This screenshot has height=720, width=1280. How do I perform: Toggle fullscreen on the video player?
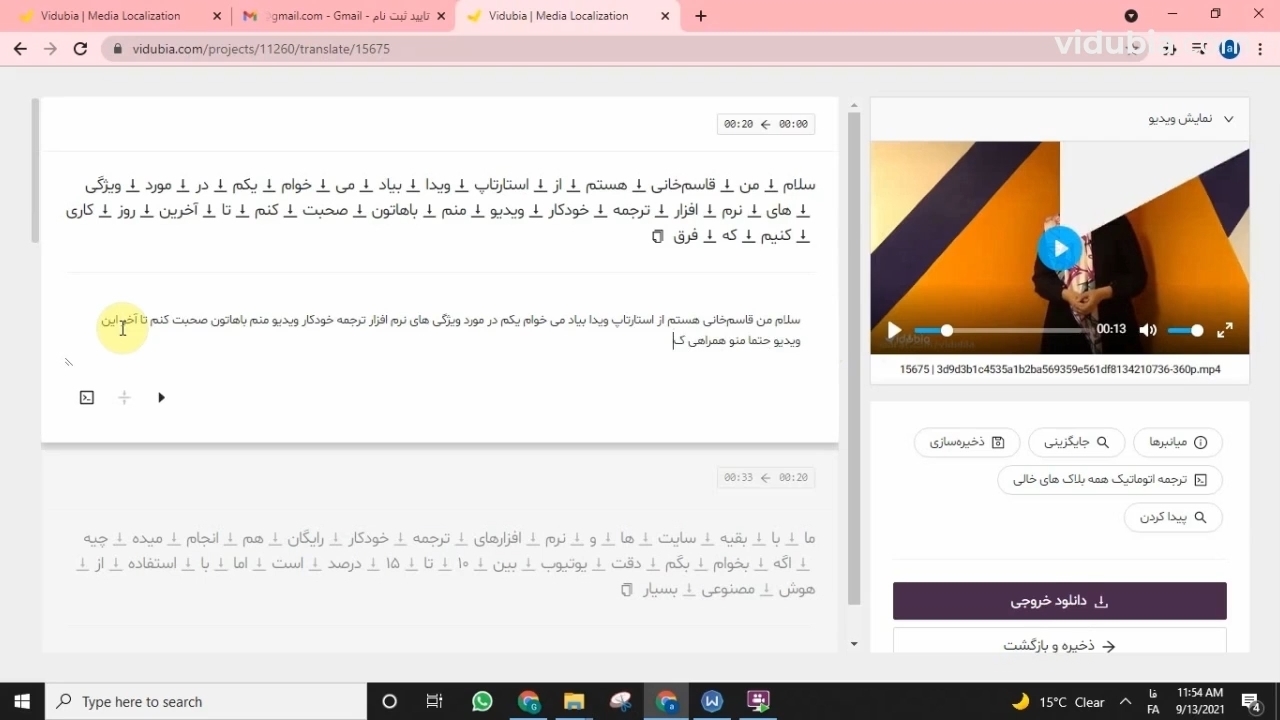coord(1225,330)
